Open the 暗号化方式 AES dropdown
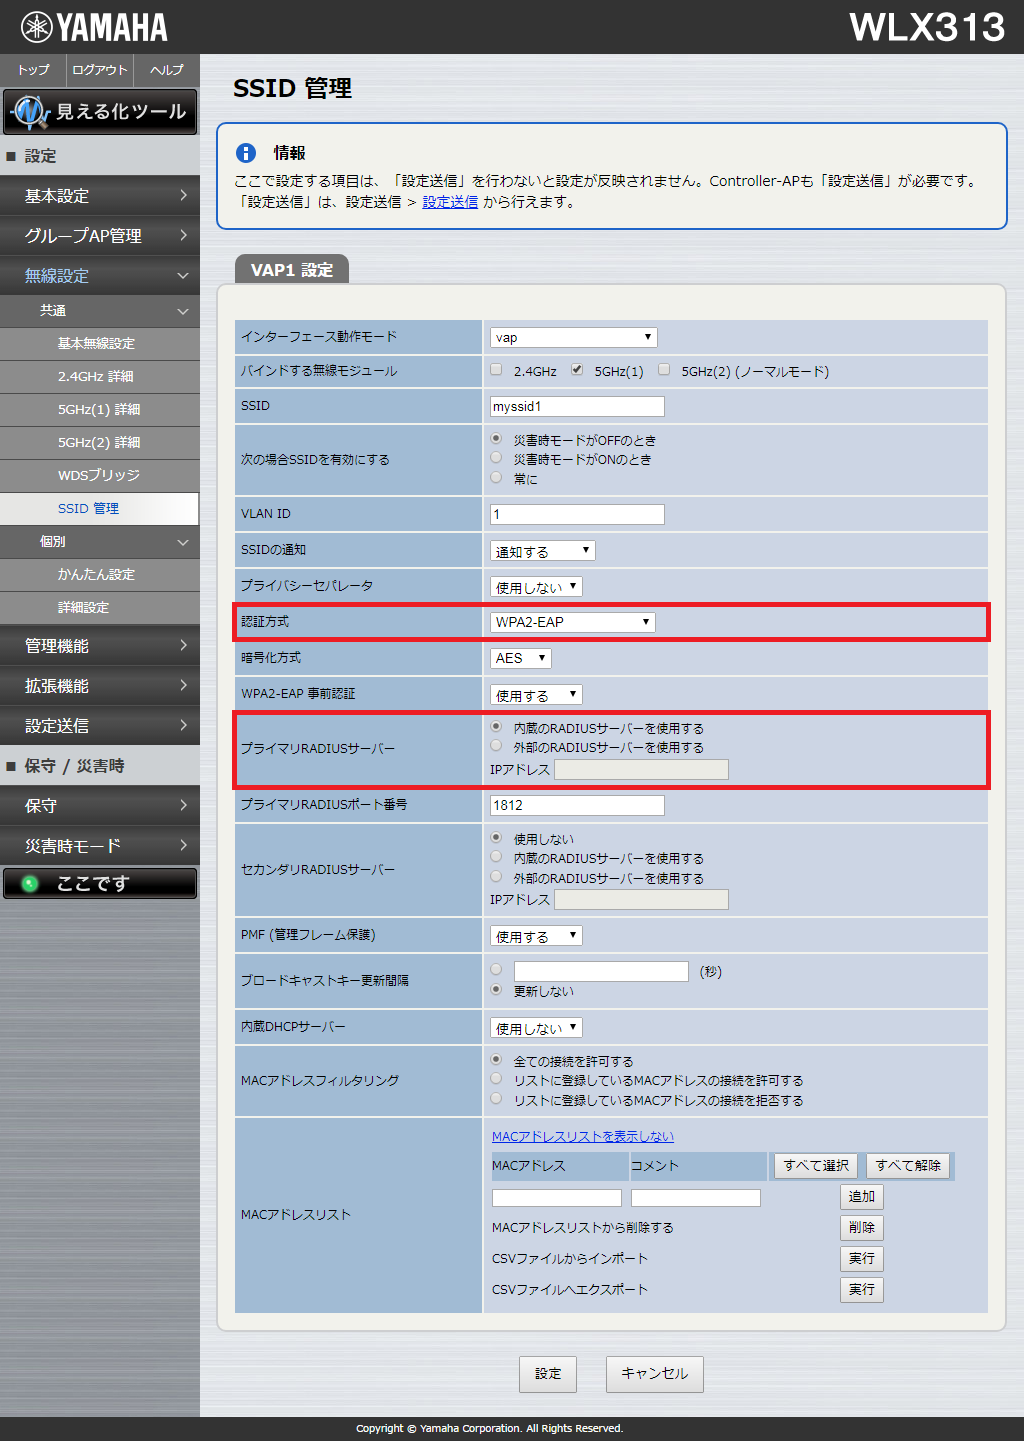 click(x=520, y=658)
